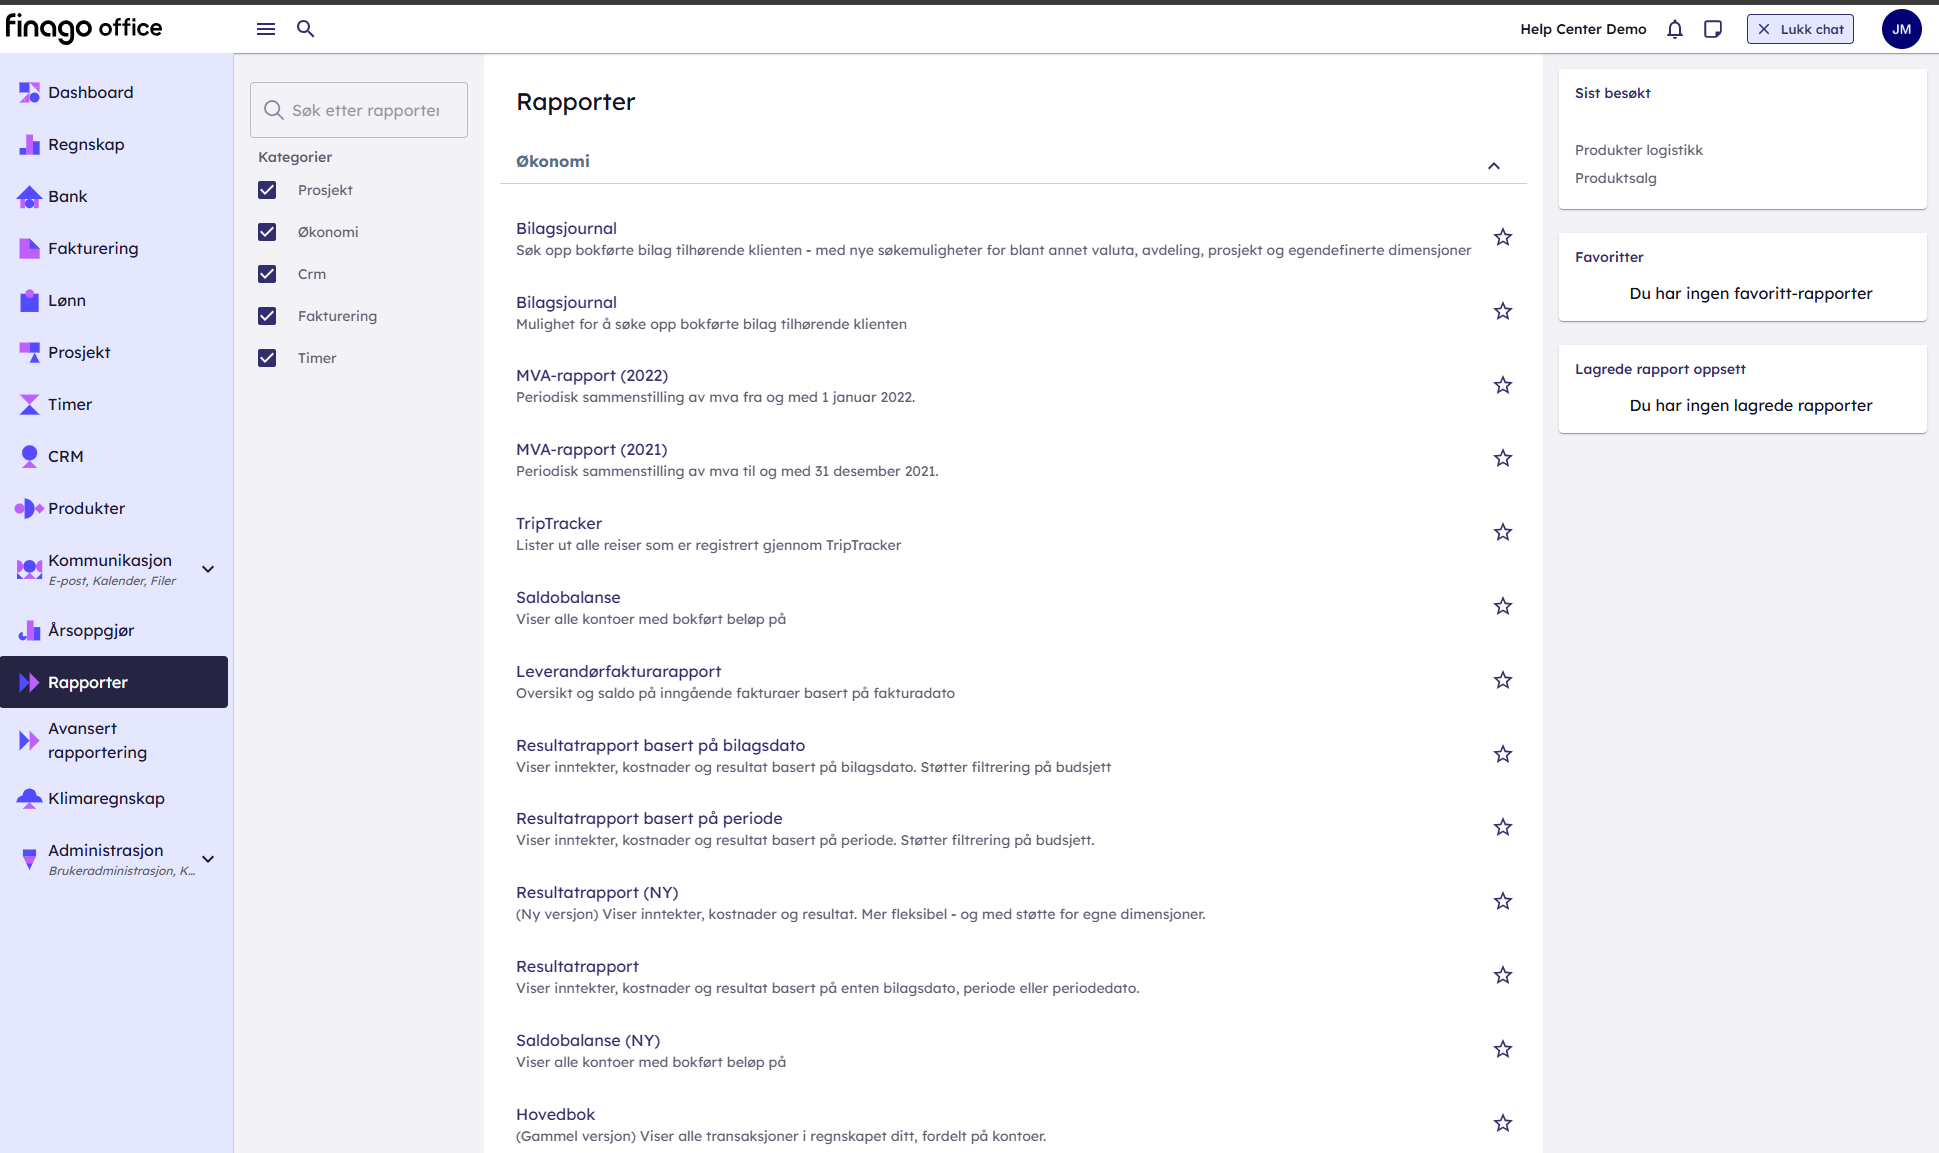1939x1153 pixels.
Task: Expand the Kommunikasjon menu
Action: [208, 569]
